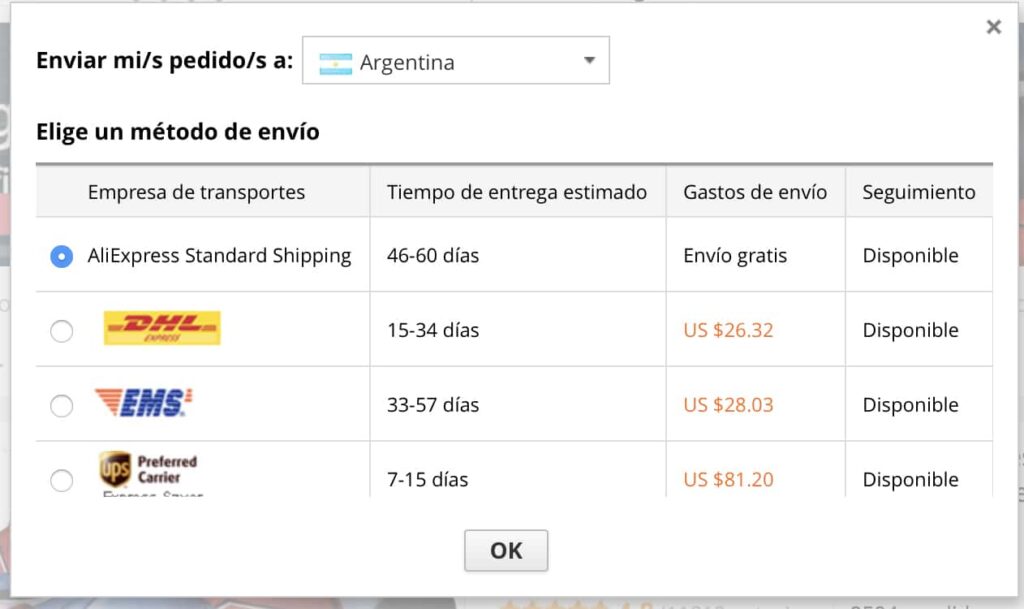Click the UPS Preferred Carrier logo

click(148, 473)
